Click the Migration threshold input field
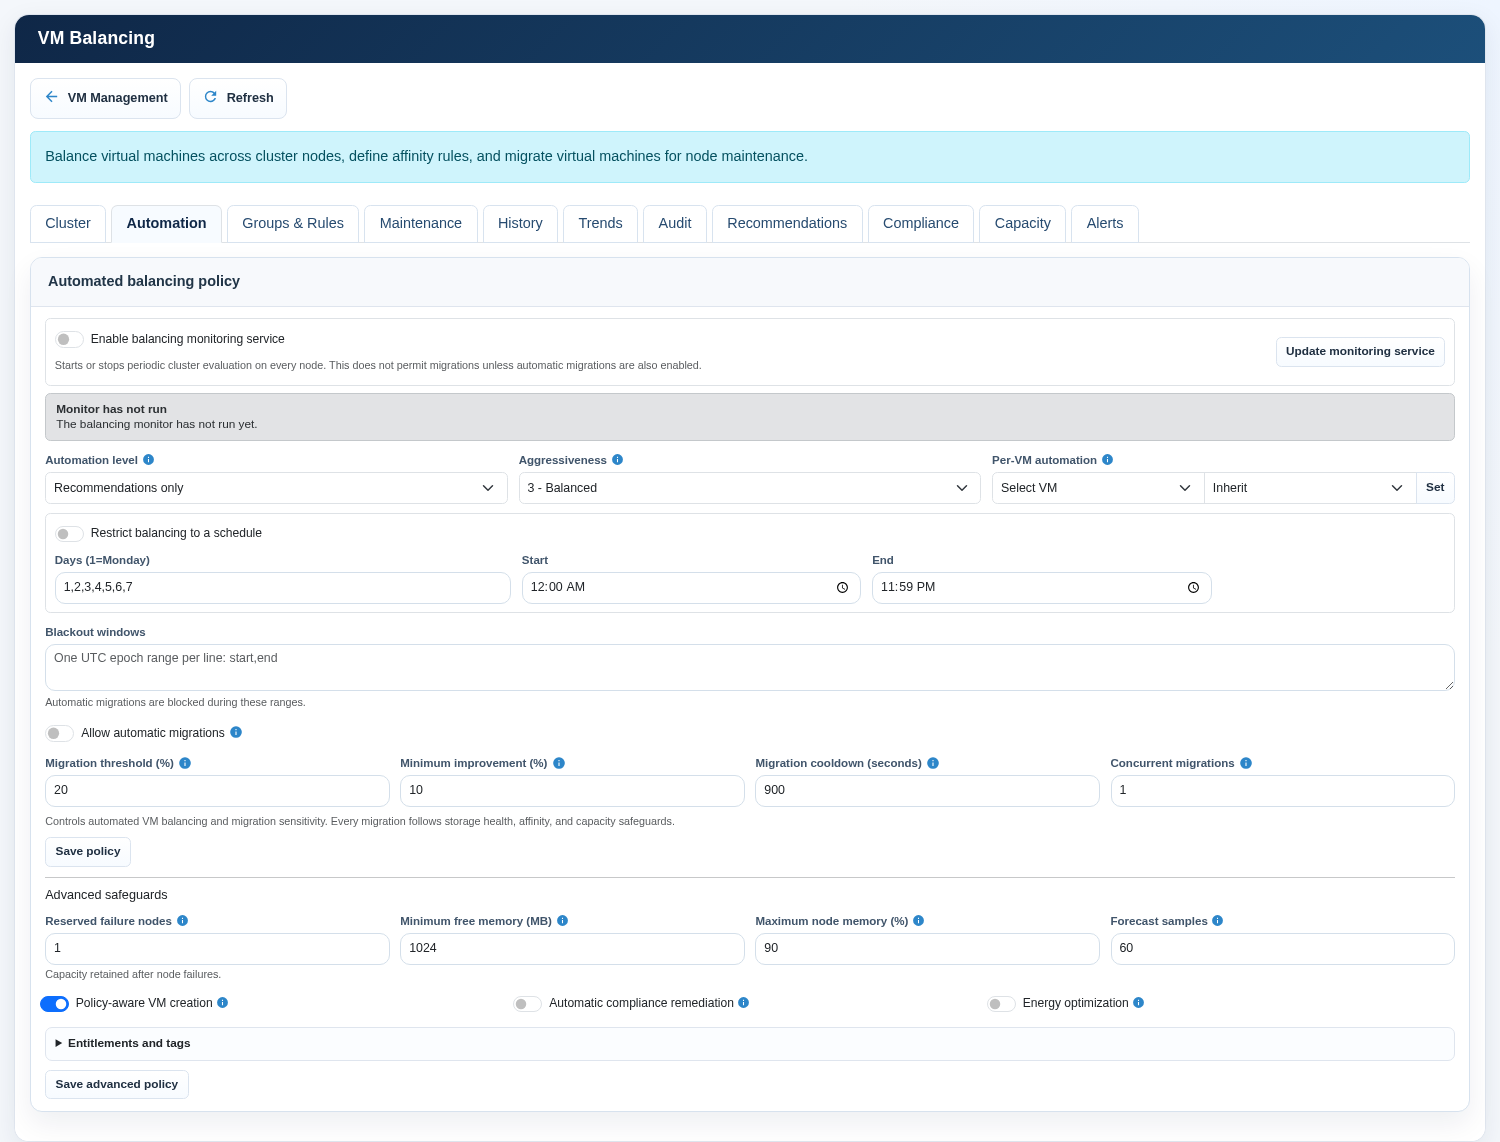Image resolution: width=1500 pixels, height=1142 pixels. coord(217,791)
